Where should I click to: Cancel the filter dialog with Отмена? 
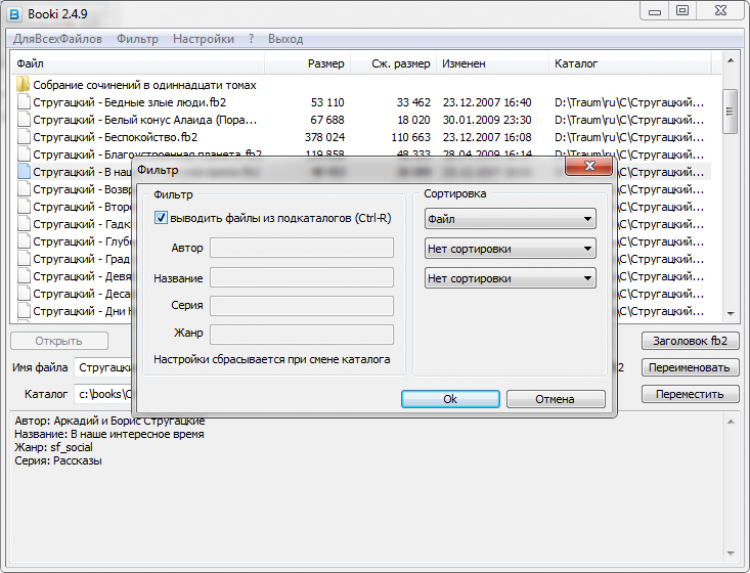tap(555, 399)
